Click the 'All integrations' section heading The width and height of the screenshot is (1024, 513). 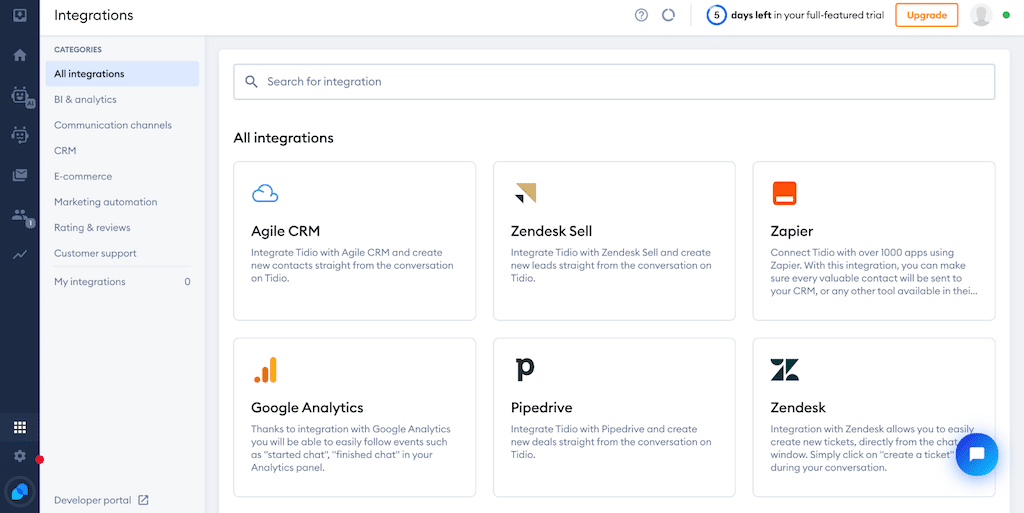283,138
